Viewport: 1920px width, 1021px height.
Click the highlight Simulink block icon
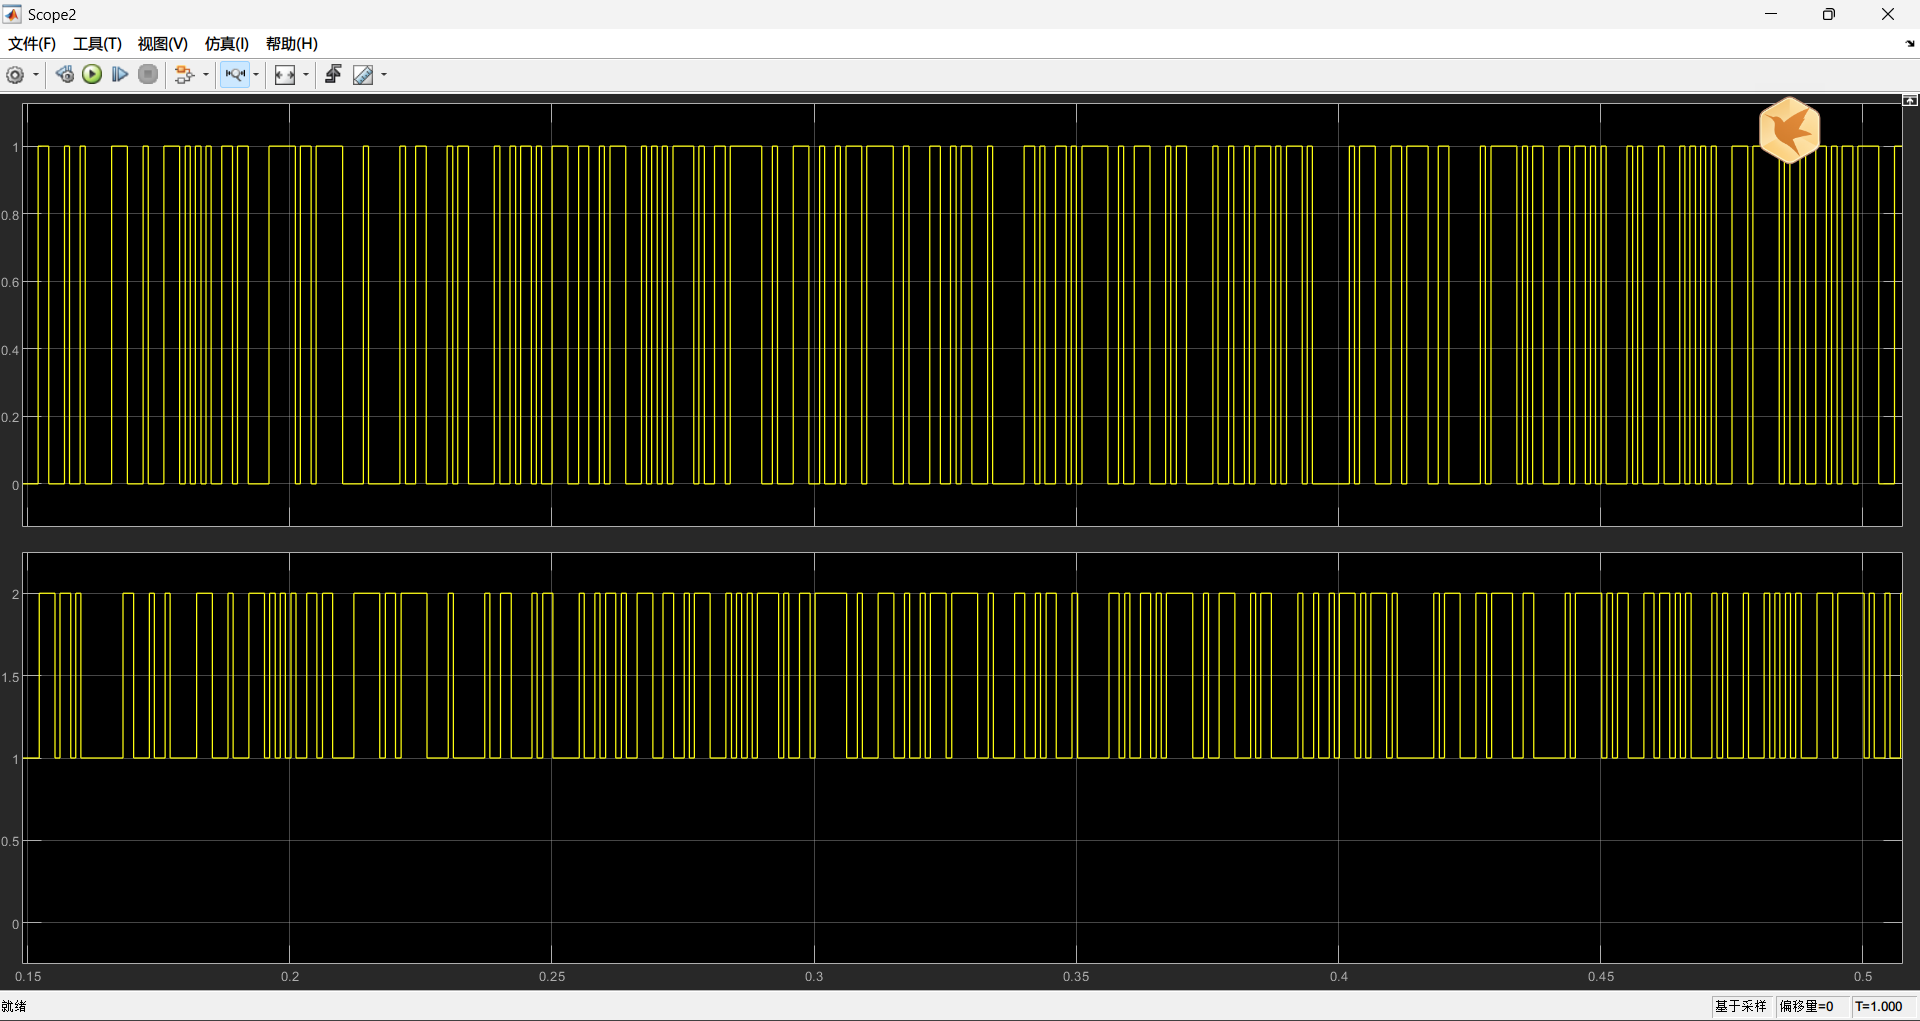click(184, 75)
